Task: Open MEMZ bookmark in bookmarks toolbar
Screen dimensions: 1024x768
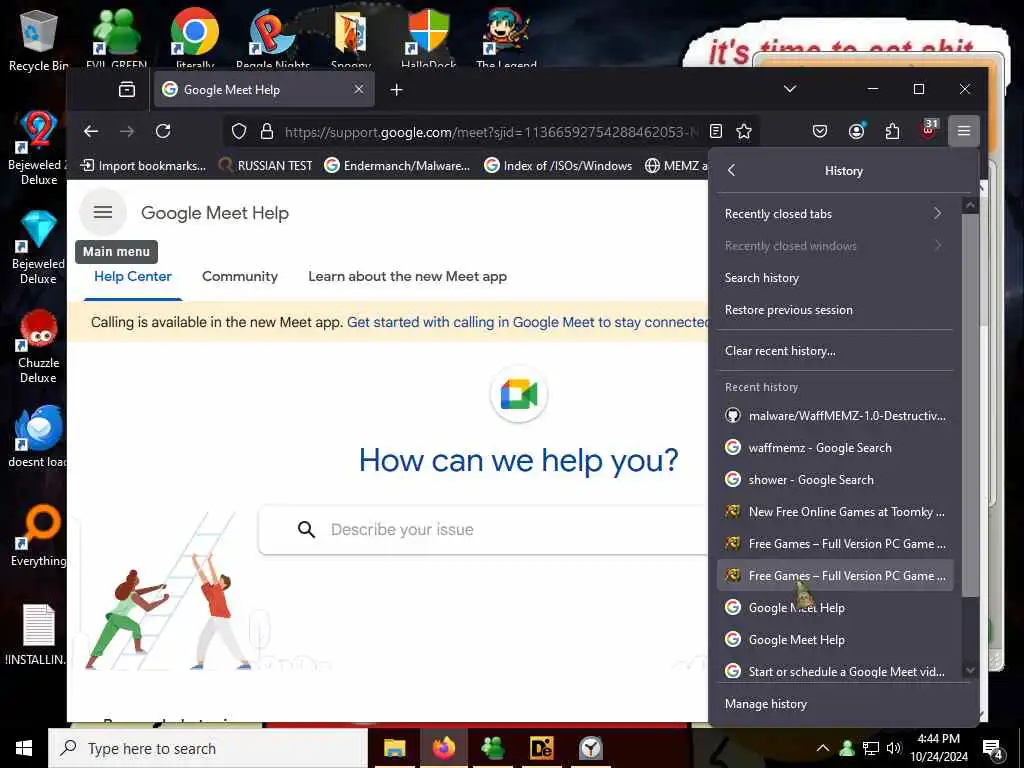Action: click(x=676, y=165)
